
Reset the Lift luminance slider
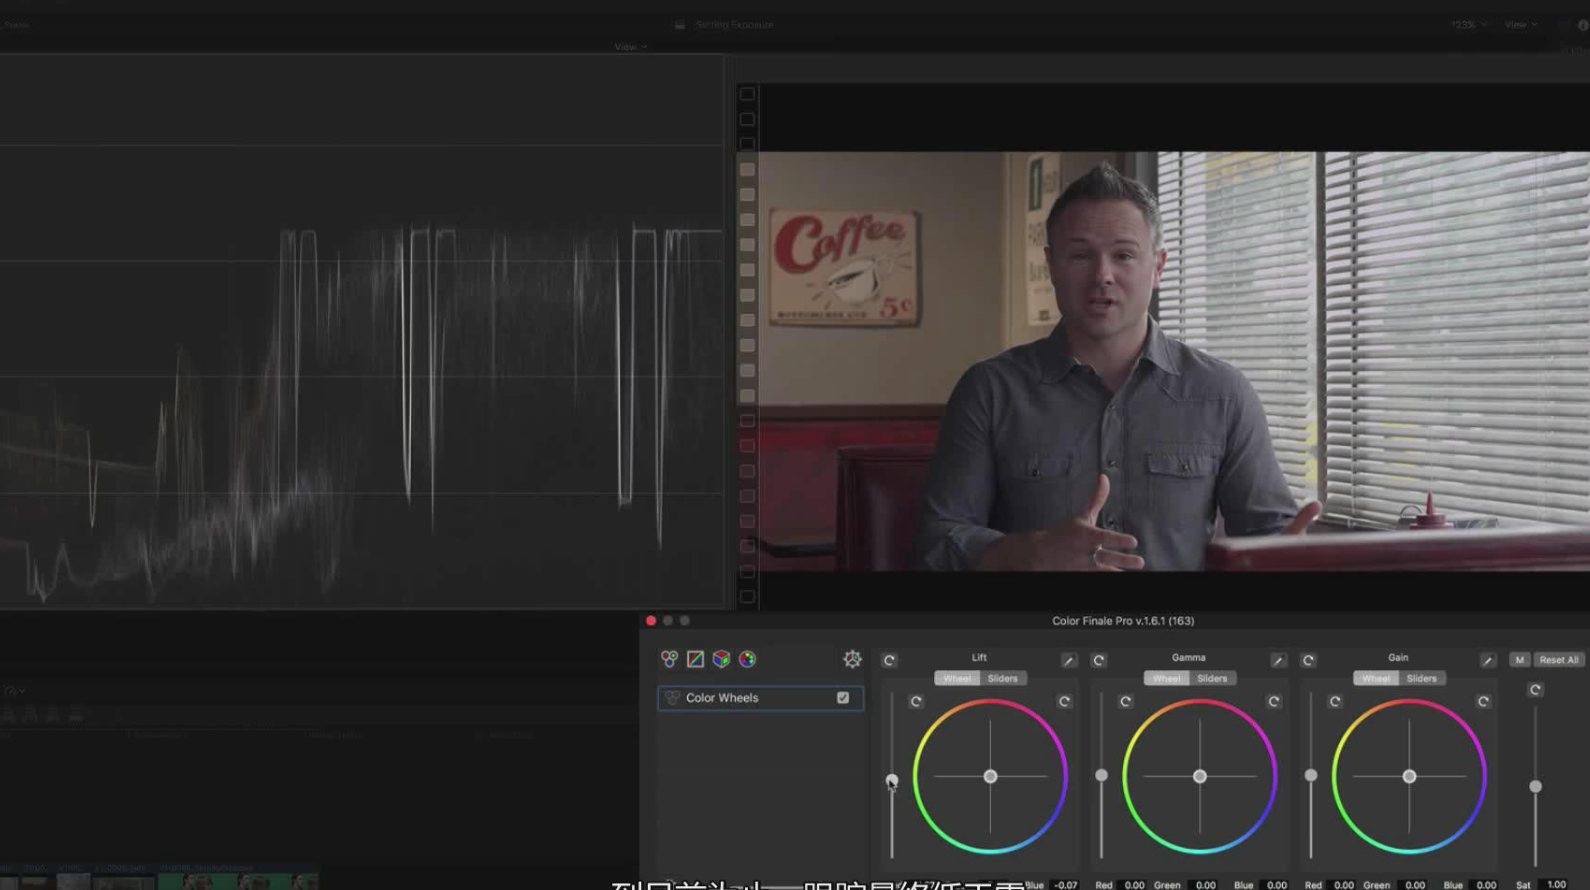pyautogui.click(x=916, y=701)
